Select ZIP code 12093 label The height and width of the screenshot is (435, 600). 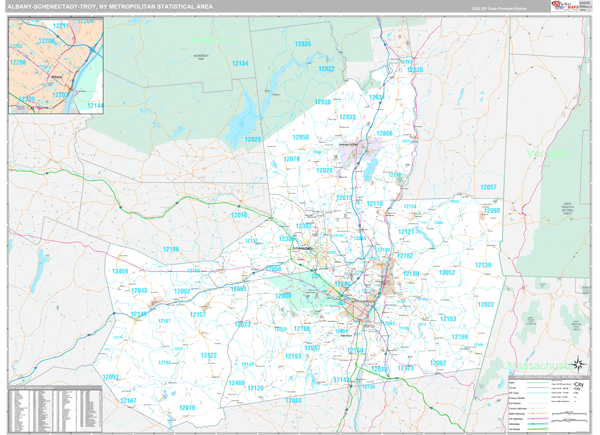pos(111,377)
